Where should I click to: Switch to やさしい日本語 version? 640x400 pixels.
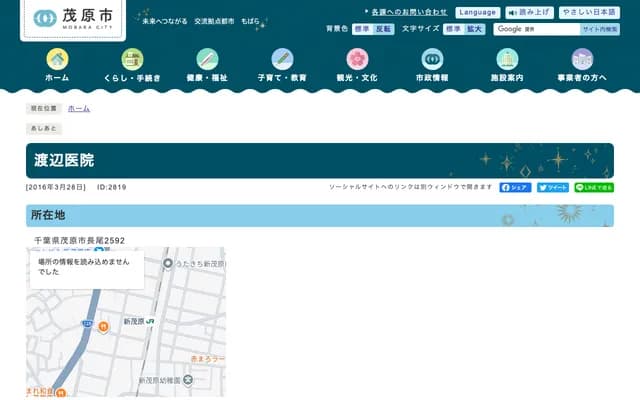click(589, 12)
